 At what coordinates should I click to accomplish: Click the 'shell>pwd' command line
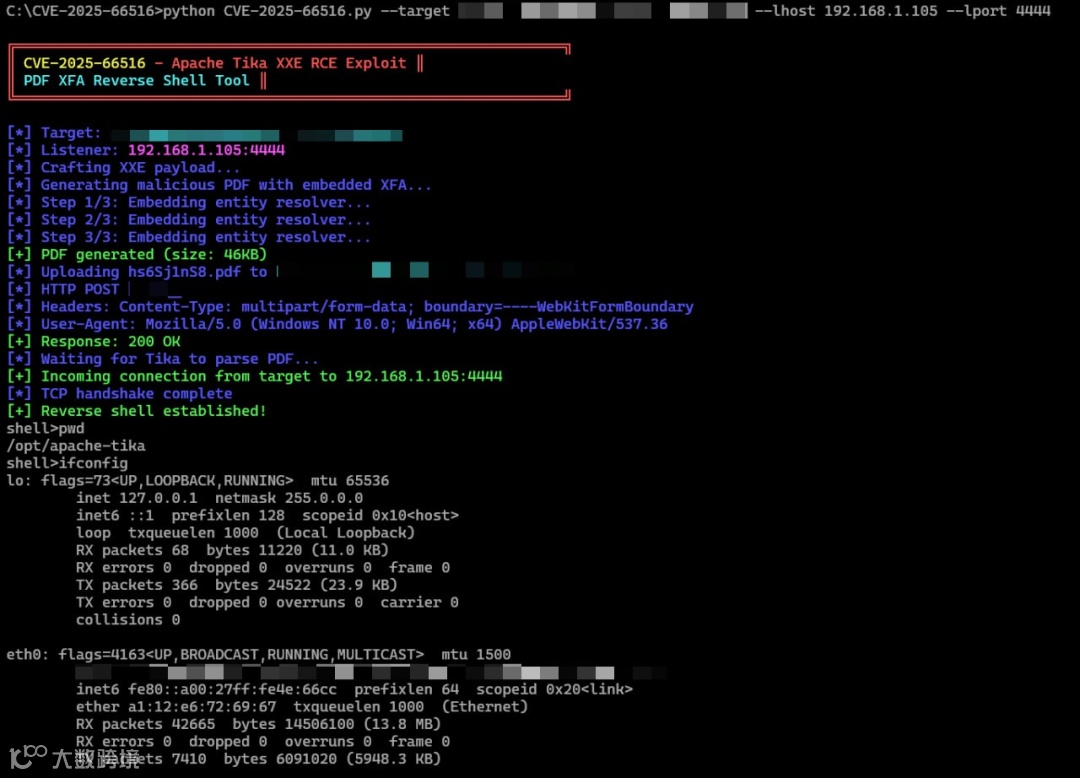45,428
